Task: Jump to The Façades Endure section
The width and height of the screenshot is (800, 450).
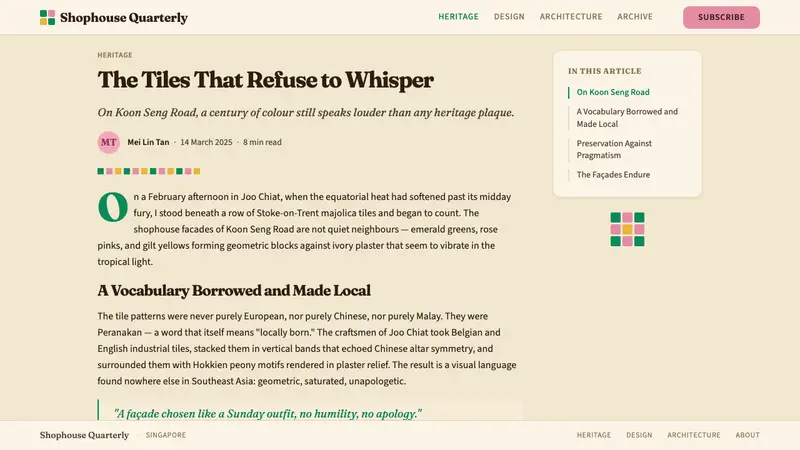Action: point(613,175)
